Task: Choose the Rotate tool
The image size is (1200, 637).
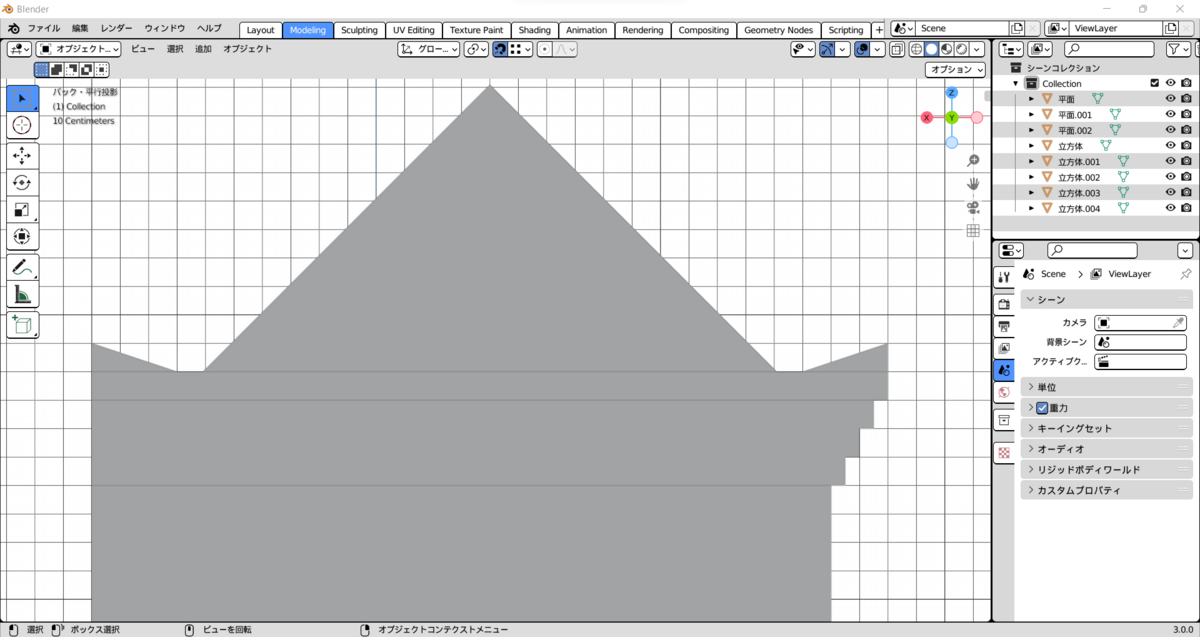Action: (x=23, y=183)
